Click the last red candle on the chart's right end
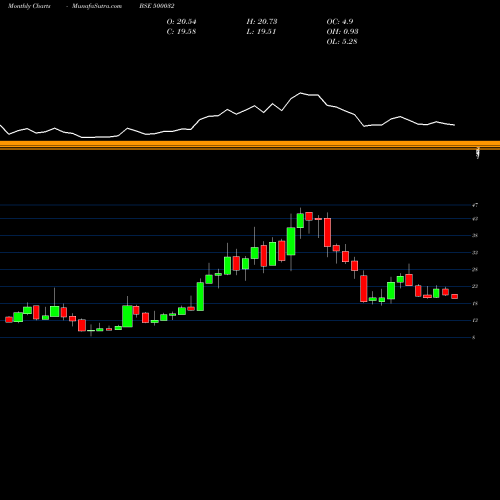Viewport: 500px width, 500px height. 455,296
